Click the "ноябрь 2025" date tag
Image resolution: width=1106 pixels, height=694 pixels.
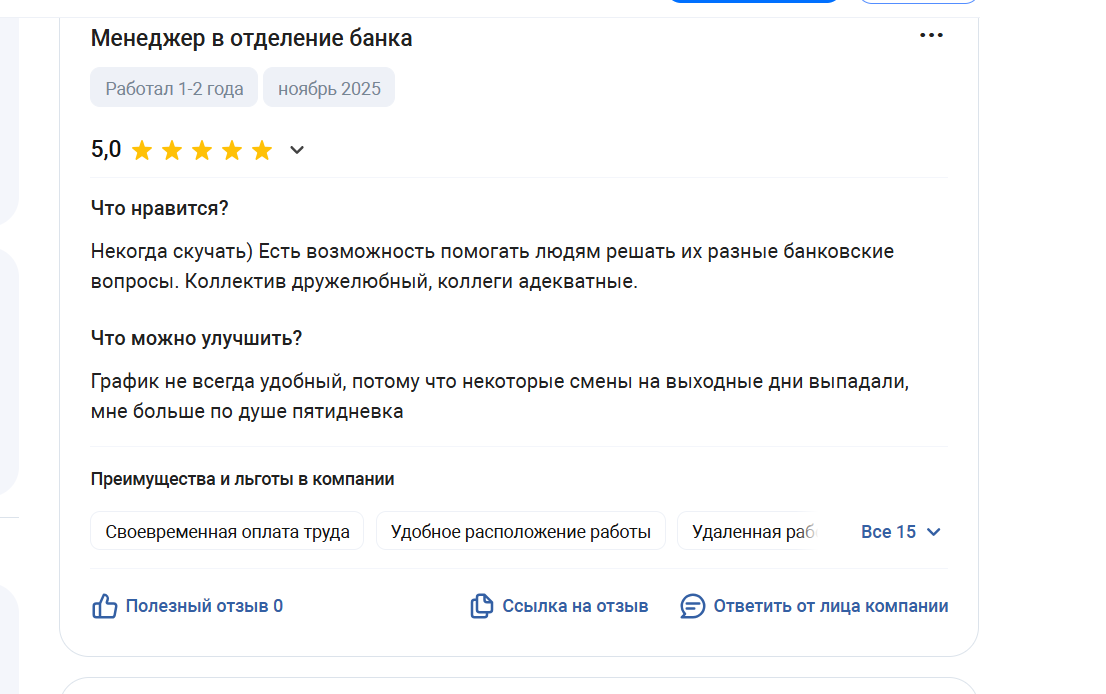329,88
